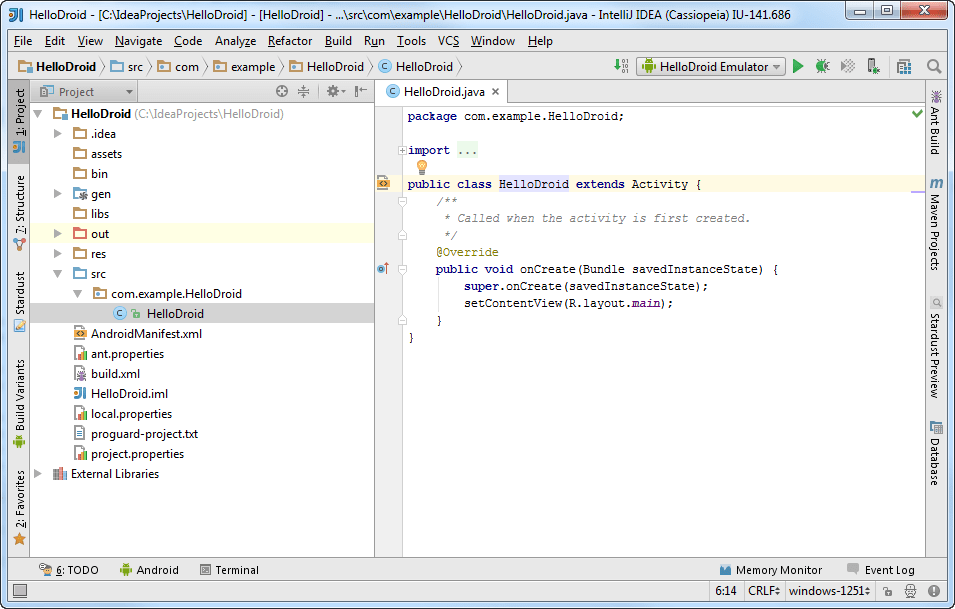
Task: Close the HelloDroid.java tab
Action: (x=495, y=92)
